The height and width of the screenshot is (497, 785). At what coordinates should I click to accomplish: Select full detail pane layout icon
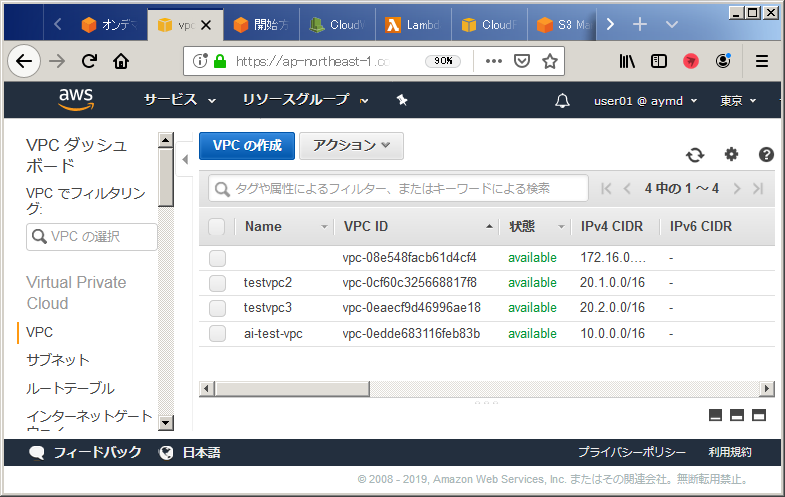(x=759, y=415)
